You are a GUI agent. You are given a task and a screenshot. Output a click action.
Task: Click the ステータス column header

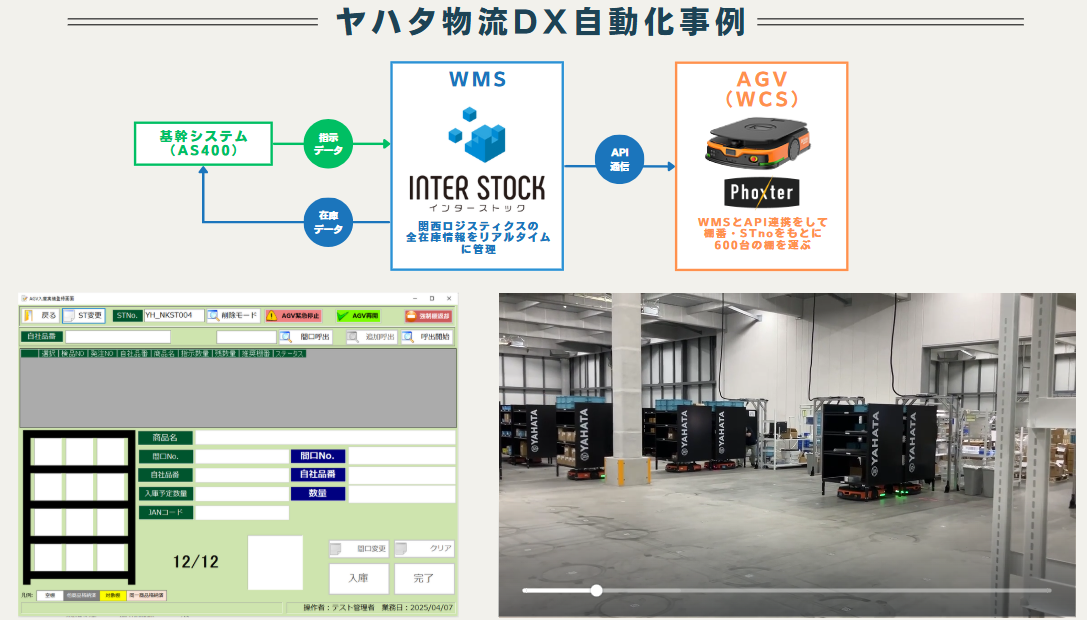(289, 354)
